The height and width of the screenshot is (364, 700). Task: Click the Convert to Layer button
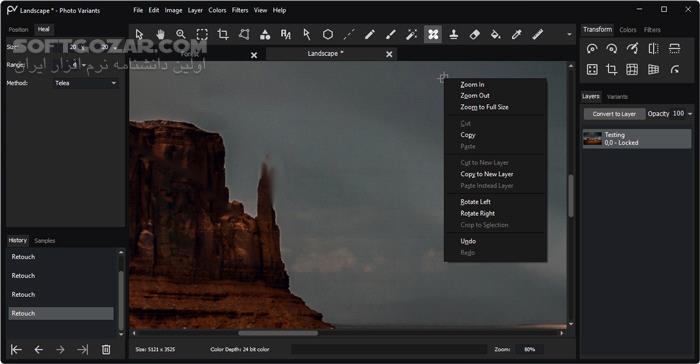pyautogui.click(x=614, y=114)
